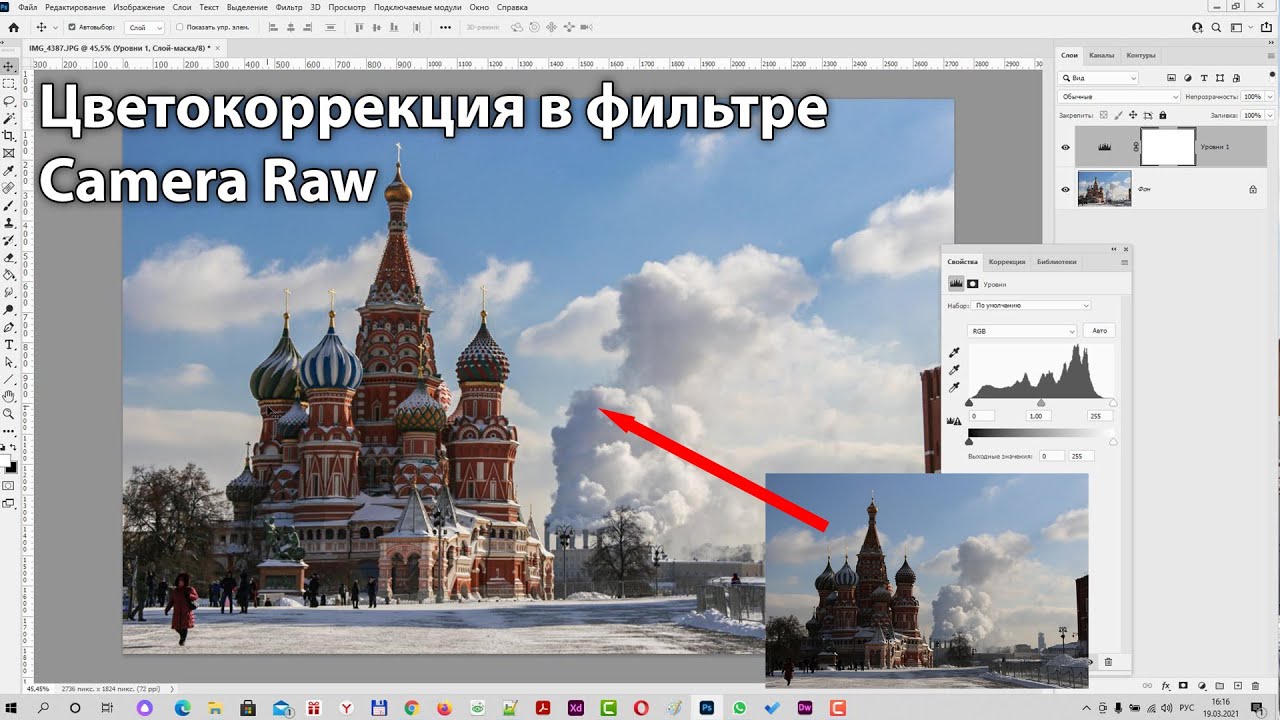Click the mask icon in Properties panel

point(972,284)
